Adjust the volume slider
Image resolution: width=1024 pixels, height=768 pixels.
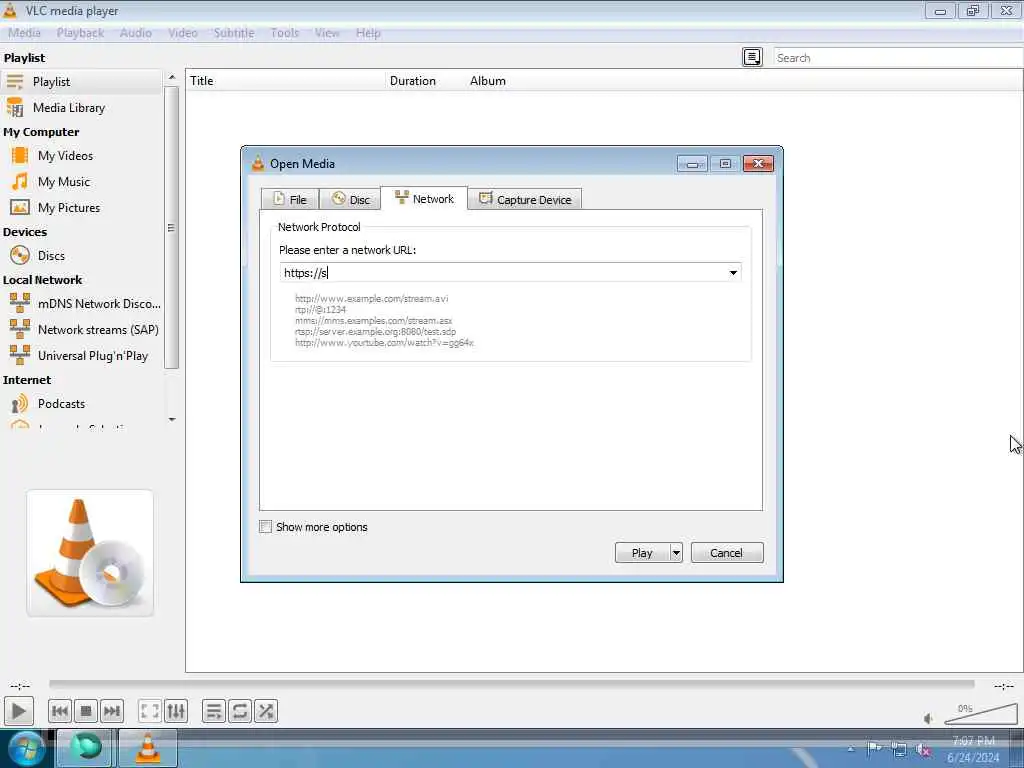tap(981, 714)
